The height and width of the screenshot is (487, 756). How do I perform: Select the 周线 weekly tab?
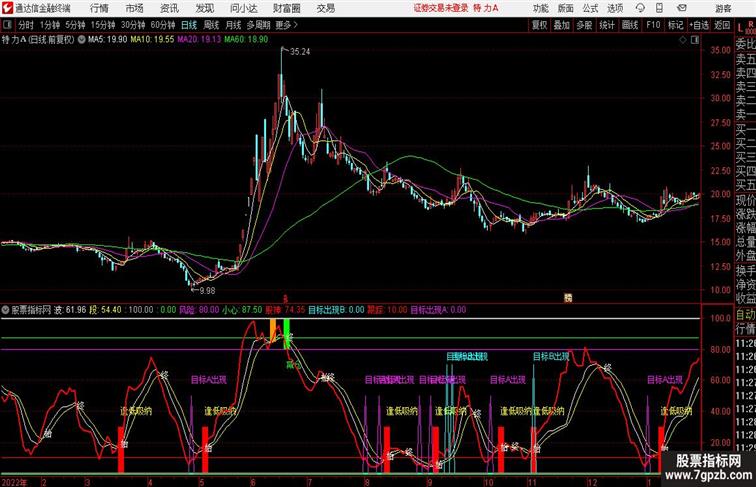(211, 25)
